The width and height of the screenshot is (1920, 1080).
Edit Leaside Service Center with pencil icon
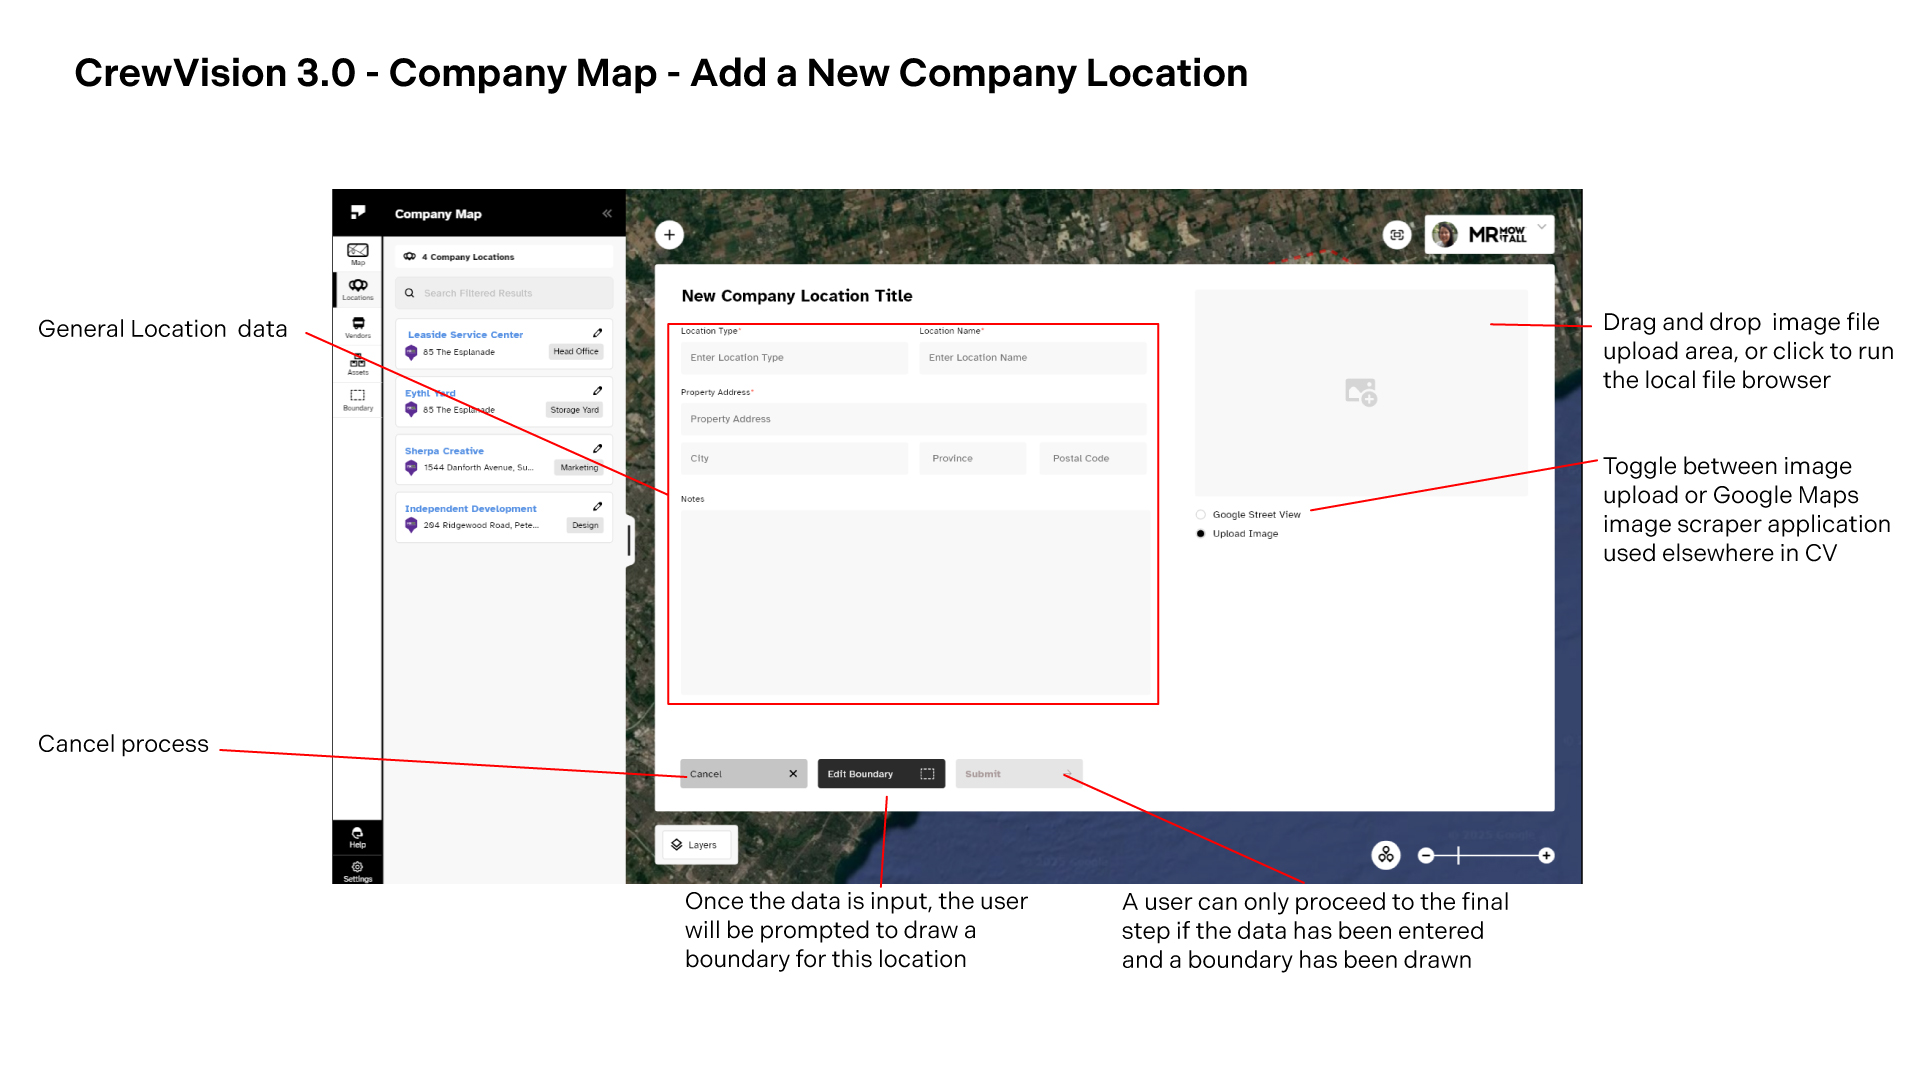(x=597, y=333)
